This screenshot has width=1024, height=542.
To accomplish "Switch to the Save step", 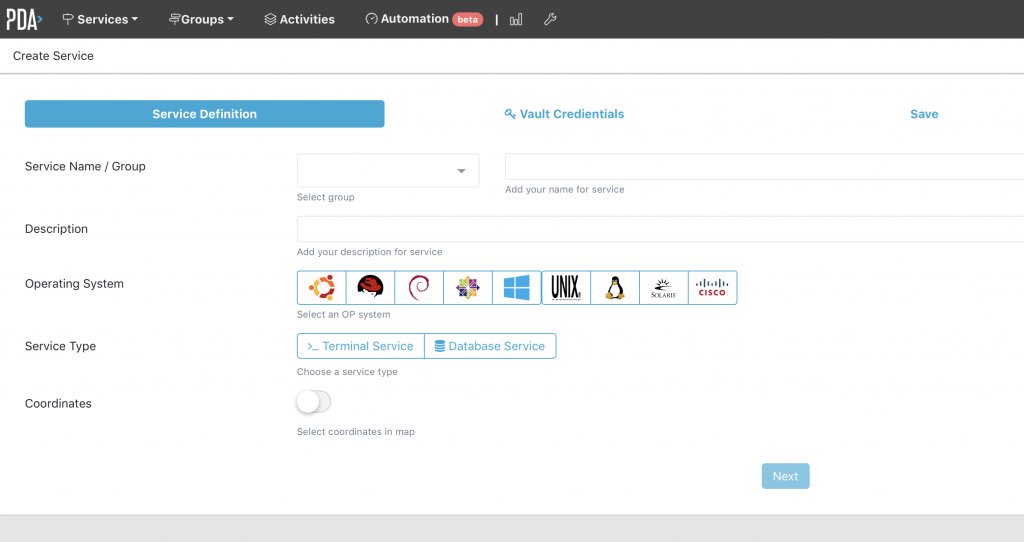I will (x=924, y=114).
